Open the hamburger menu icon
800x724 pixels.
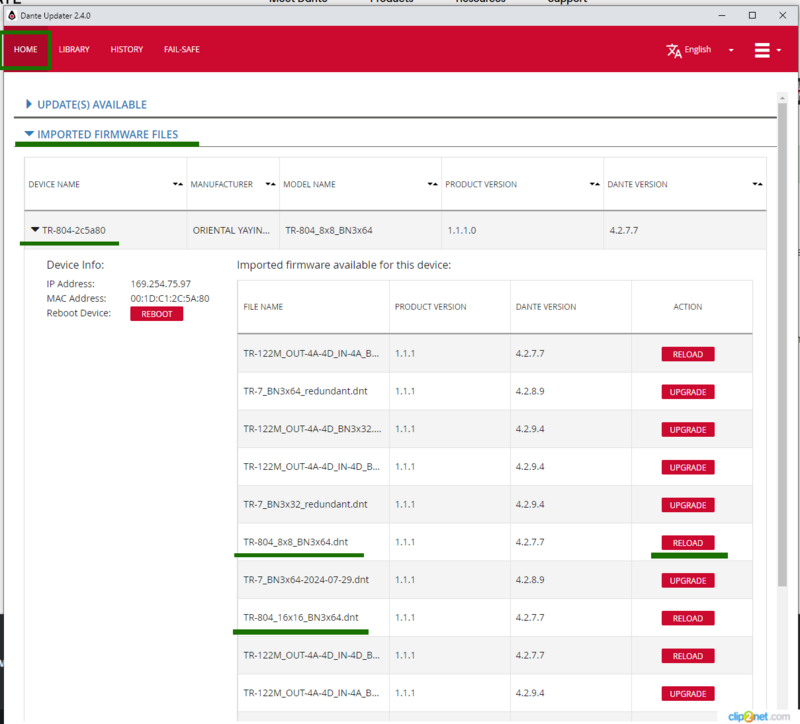[763, 49]
